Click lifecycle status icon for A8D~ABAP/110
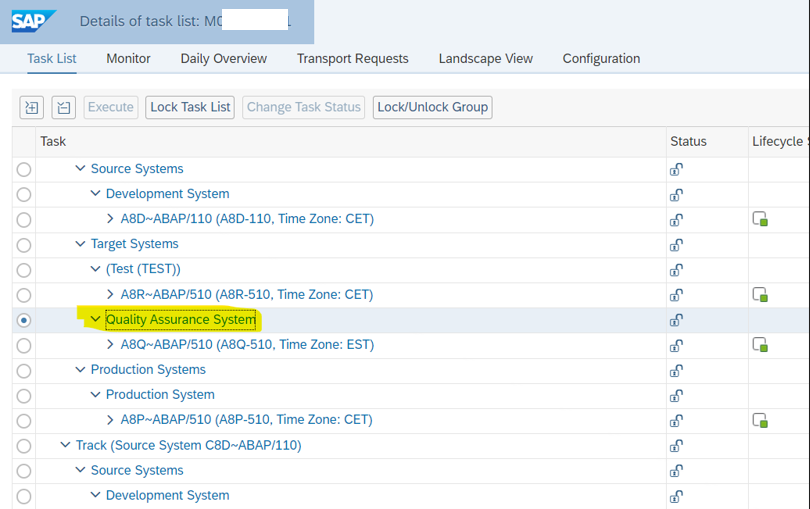The width and height of the screenshot is (810, 509). 760,219
